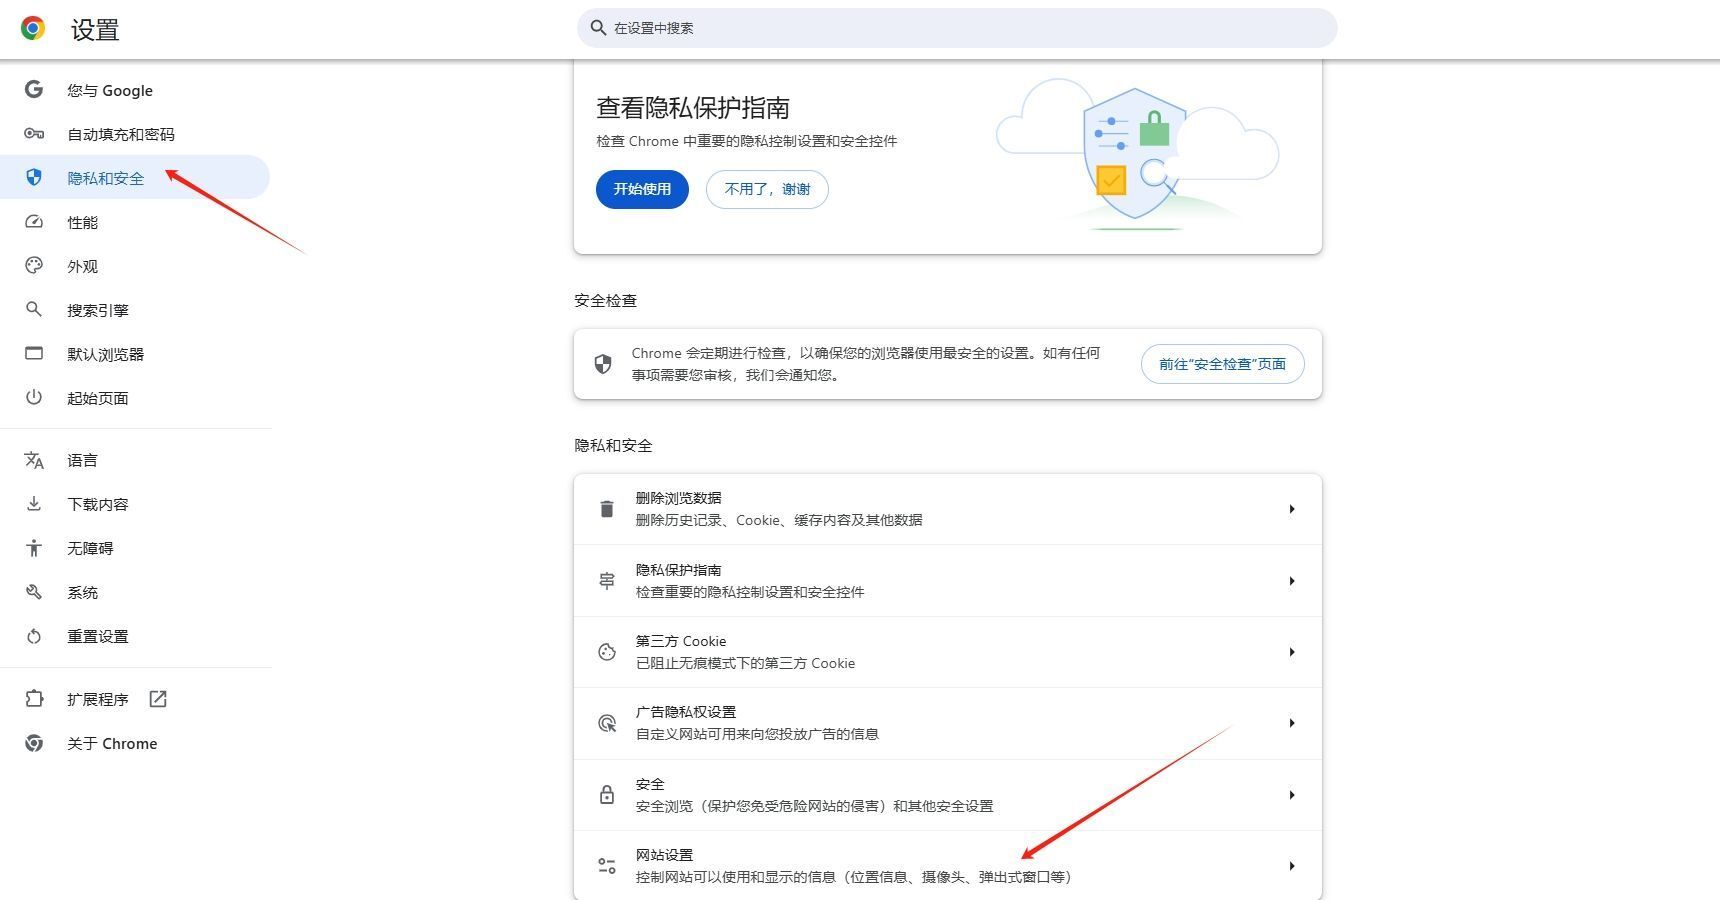This screenshot has width=1720, height=900.
Task: Click the 下载内容 download icon
Action: point(34,503)
